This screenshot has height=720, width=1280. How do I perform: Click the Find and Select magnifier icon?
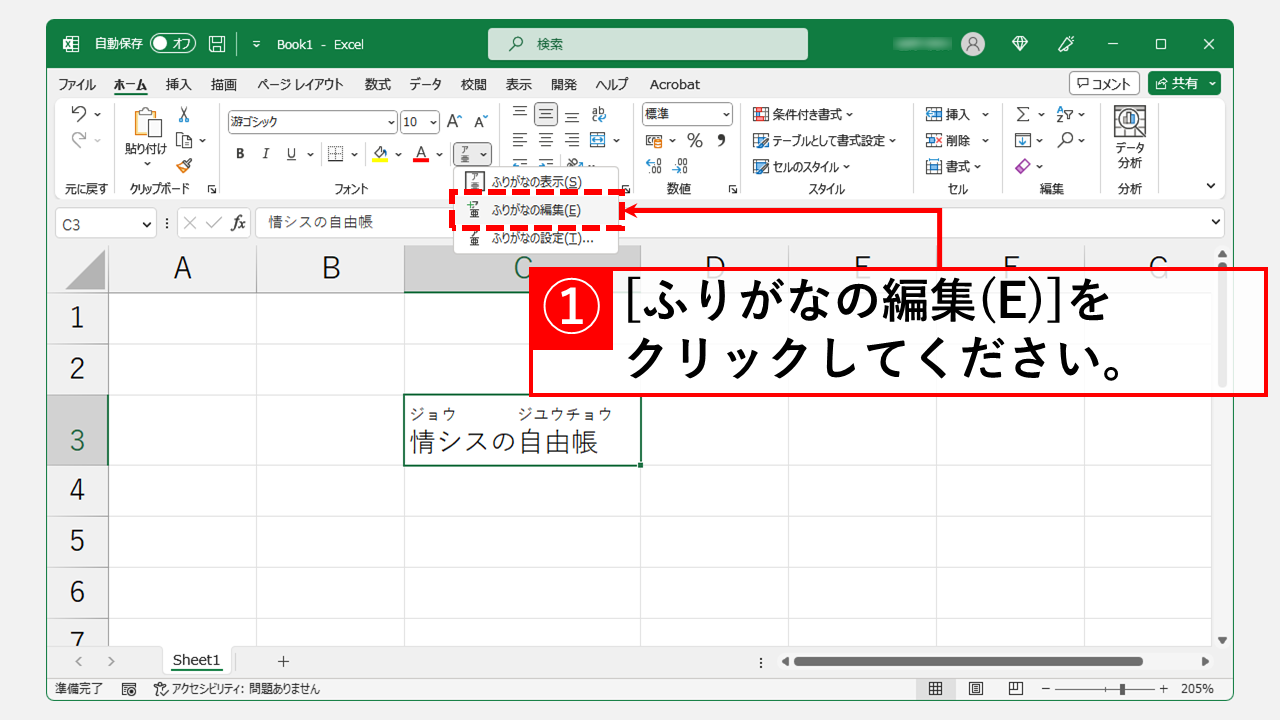tap(1066, 140)
